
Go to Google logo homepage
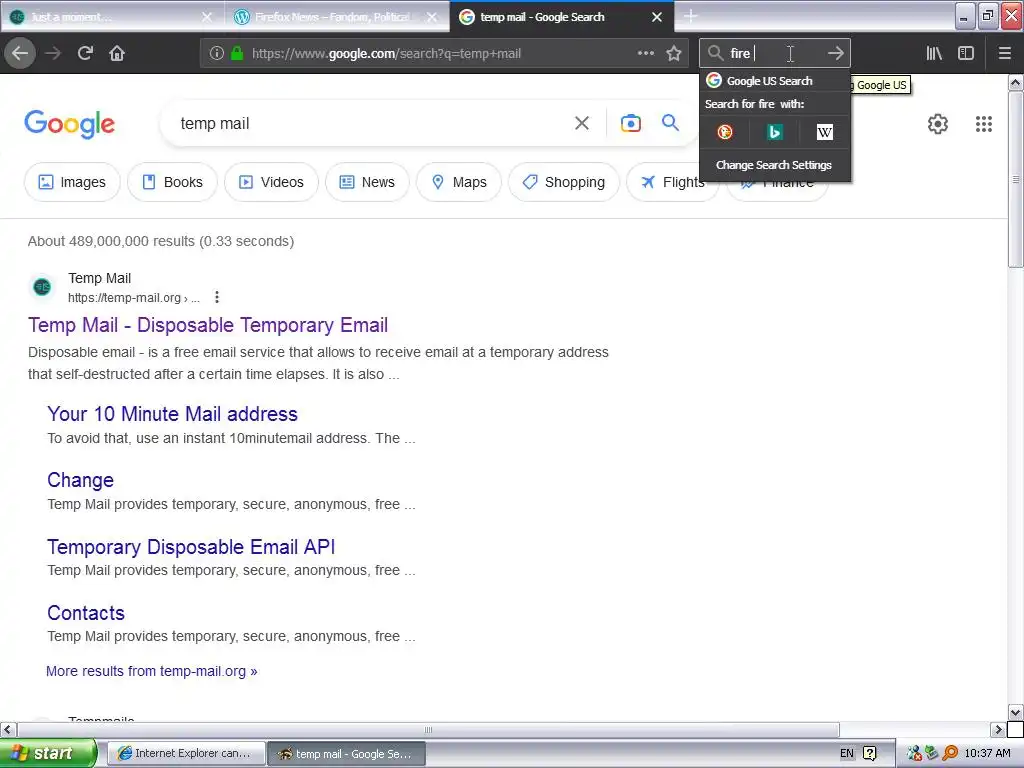coord(69,124)
